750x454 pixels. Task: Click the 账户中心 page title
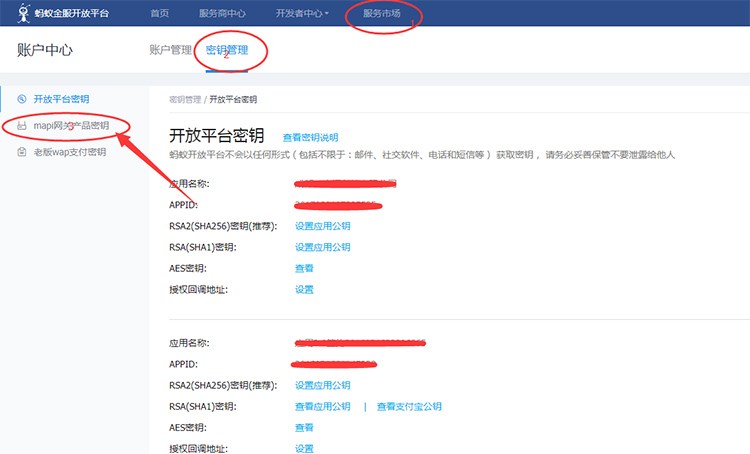coord(45,50)
